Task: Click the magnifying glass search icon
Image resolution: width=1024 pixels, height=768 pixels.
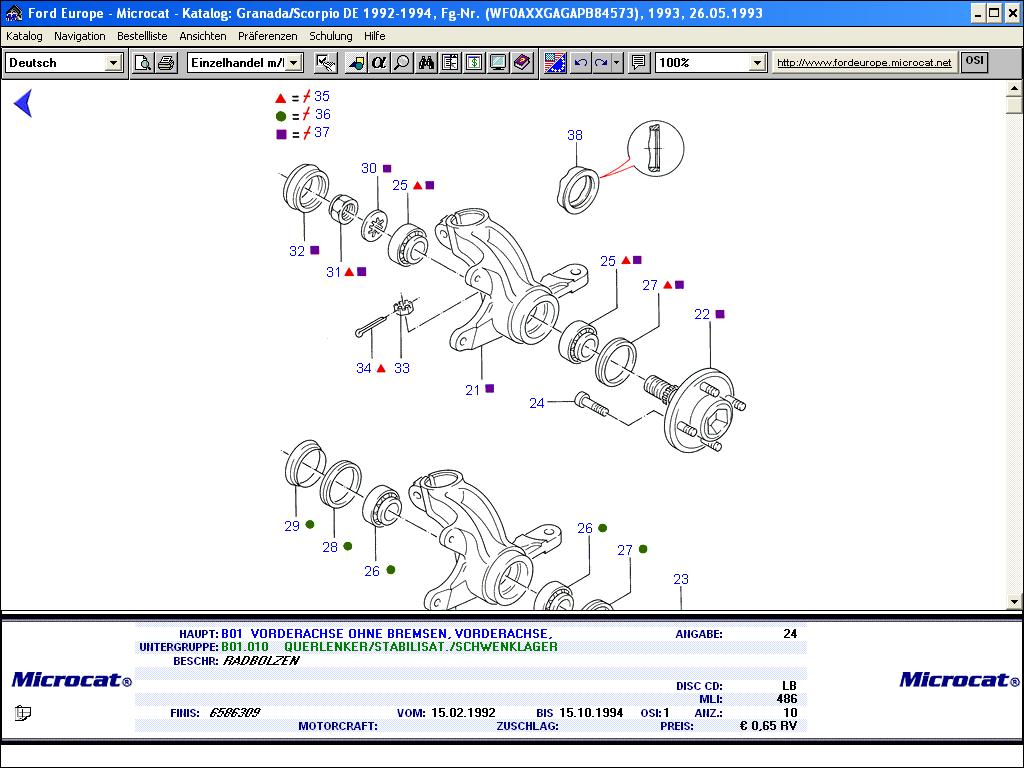Action: point(402,63)
